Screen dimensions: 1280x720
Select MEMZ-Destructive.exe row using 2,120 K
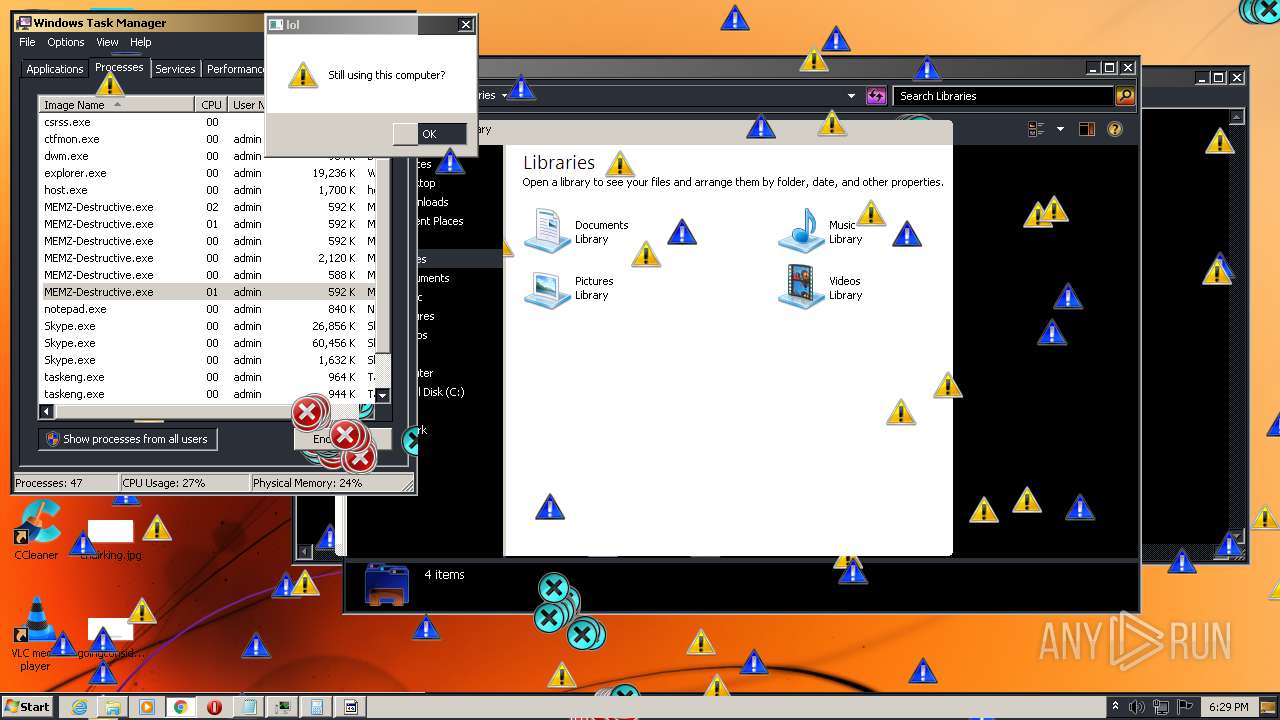(x=207, y=258)
